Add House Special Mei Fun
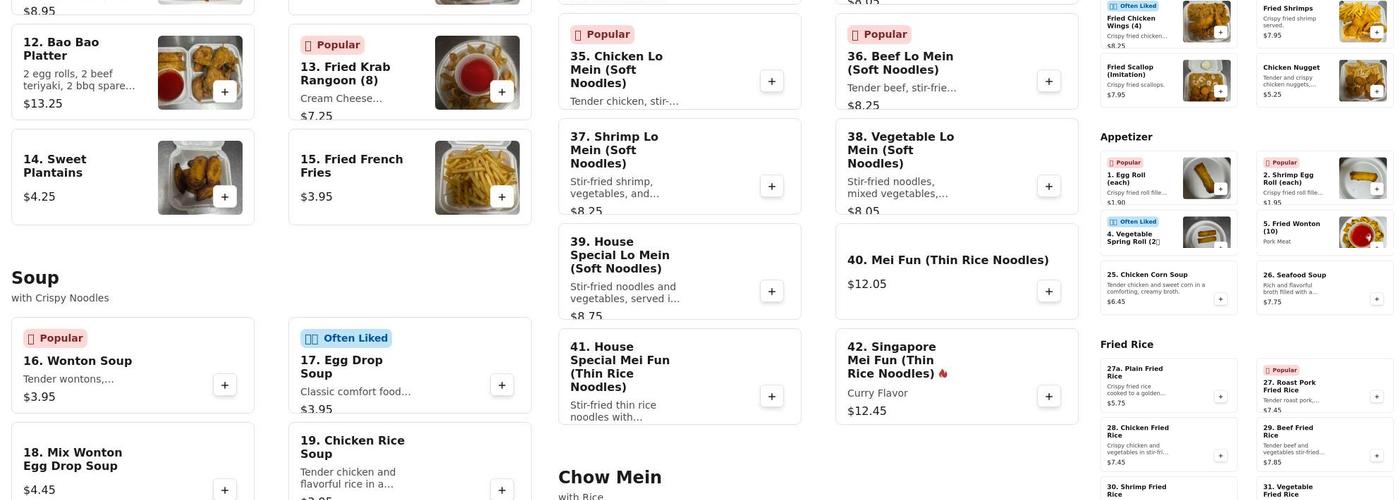The width and height of the screenshot is (1400, 500). coord(771,396)
